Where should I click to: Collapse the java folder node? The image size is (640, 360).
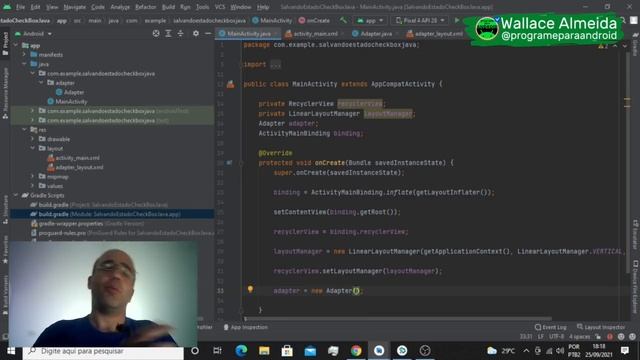pos(24,64)
